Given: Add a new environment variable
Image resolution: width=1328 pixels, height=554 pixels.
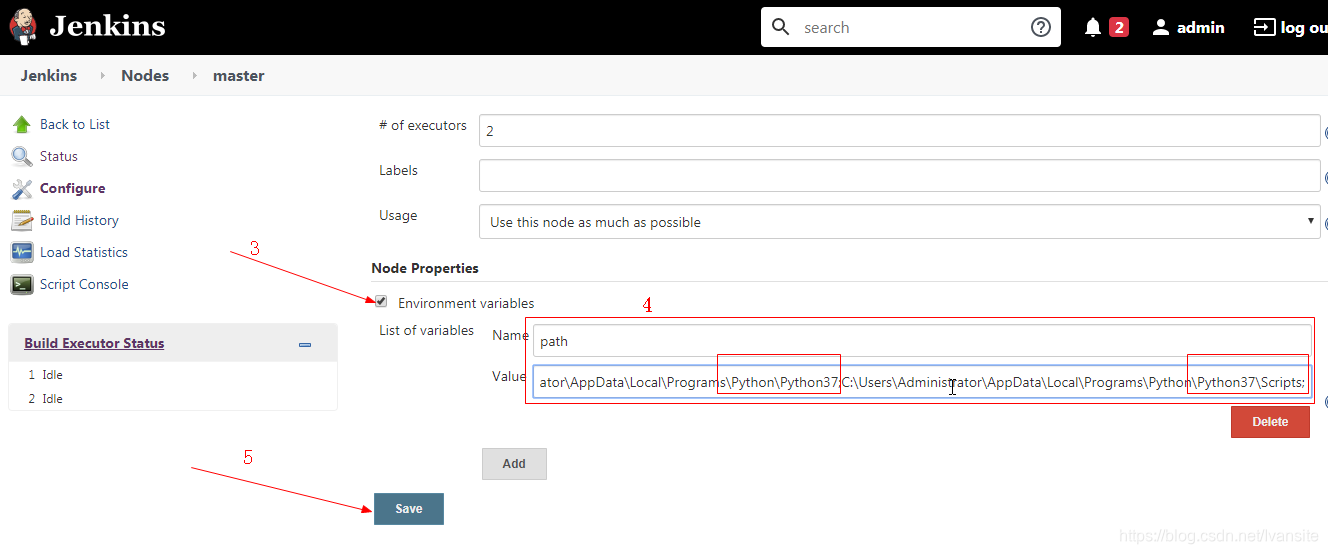Looking at the screenshot, I should point(514,464).
